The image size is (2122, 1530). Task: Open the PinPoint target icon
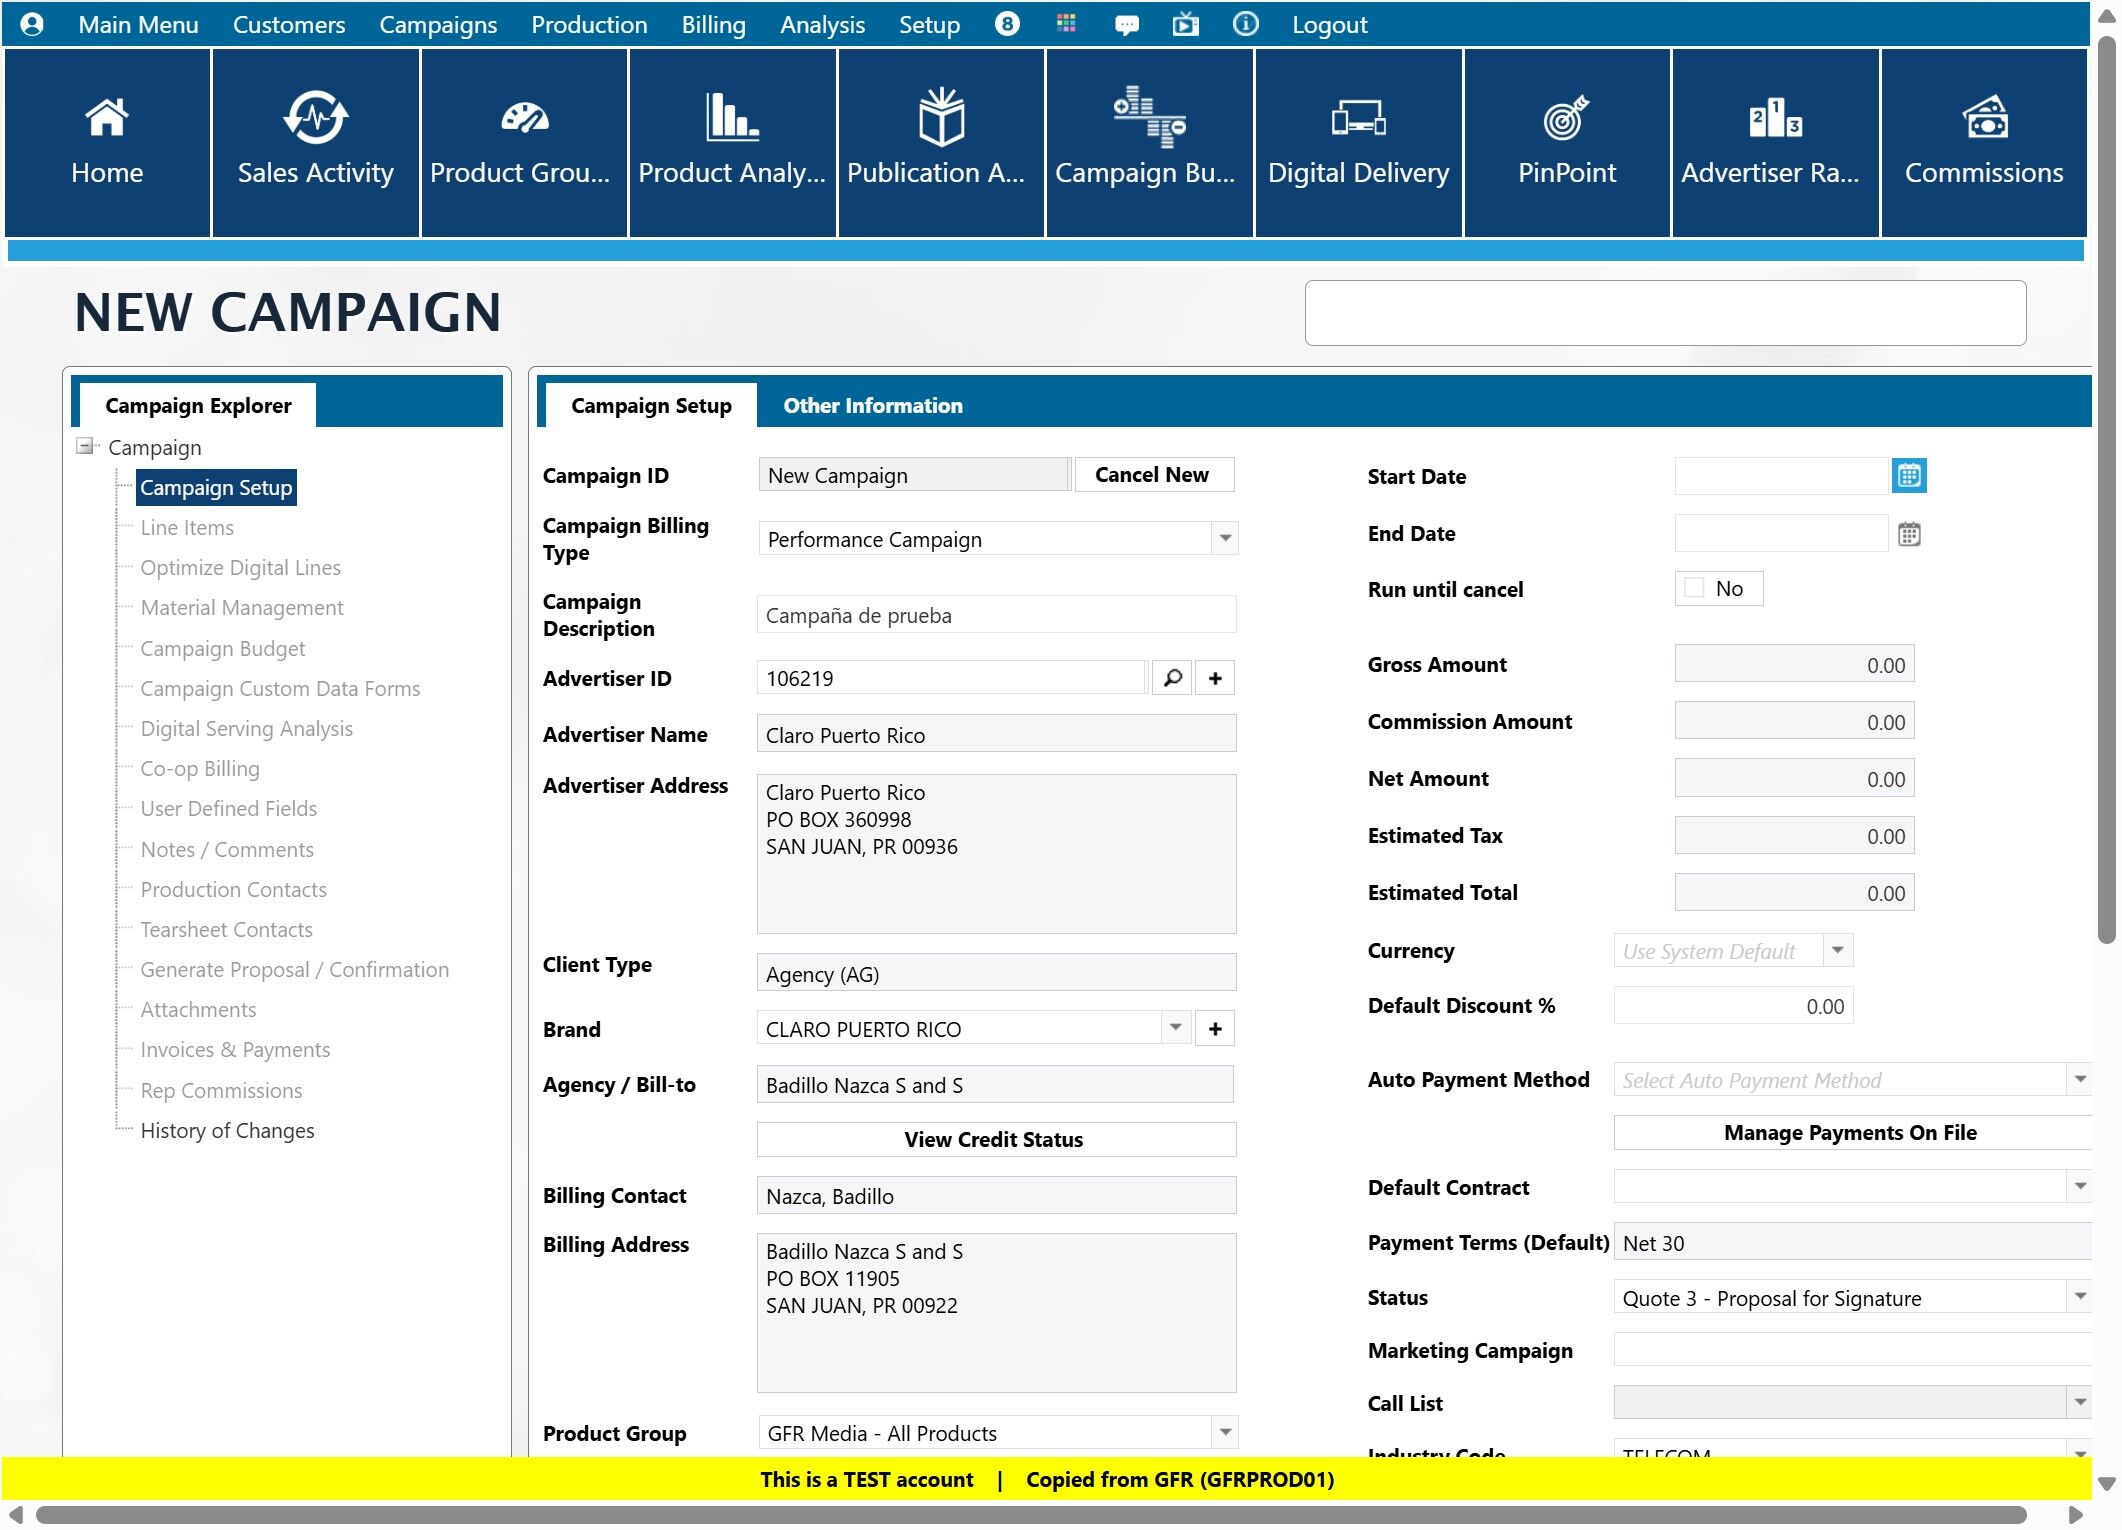point(1566,119)
